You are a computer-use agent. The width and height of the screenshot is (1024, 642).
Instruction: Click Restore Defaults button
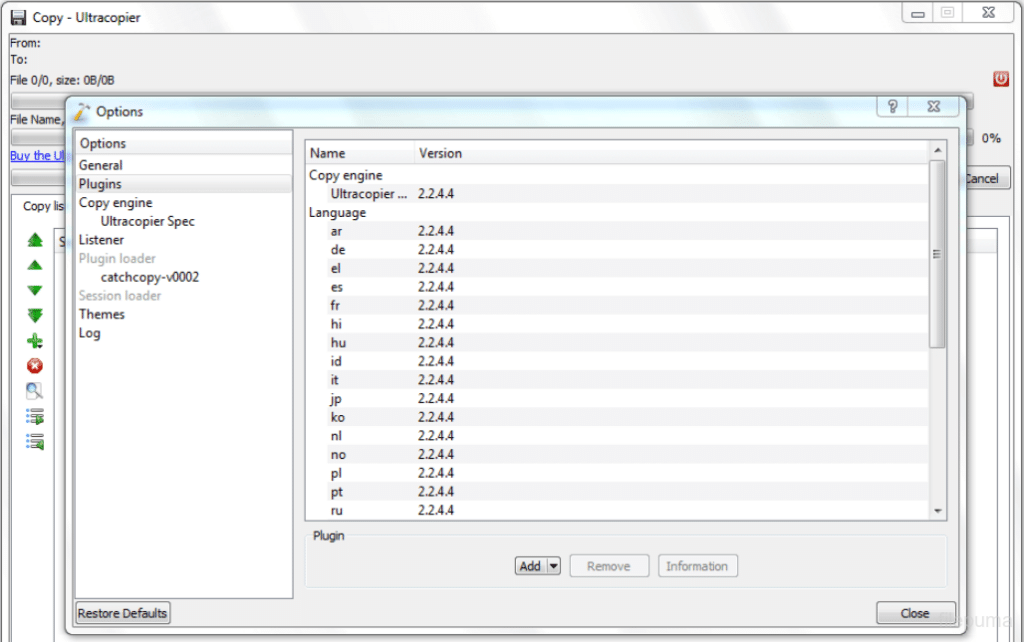coord(123,613)
